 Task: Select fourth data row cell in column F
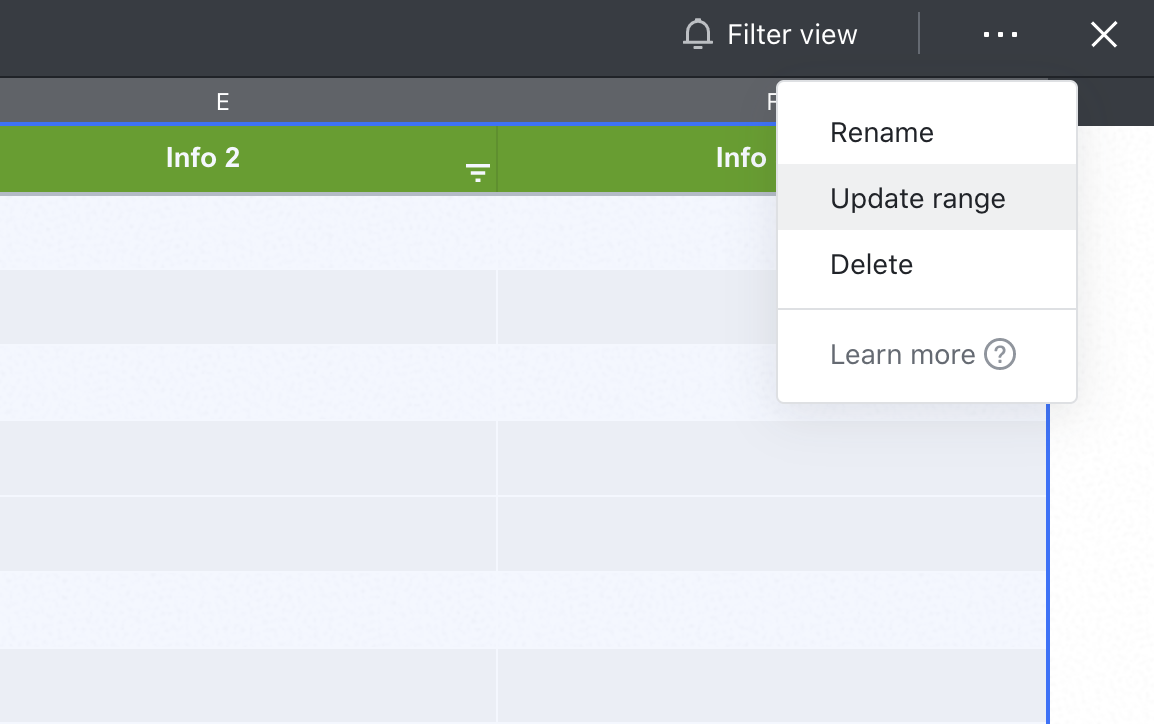770,458
